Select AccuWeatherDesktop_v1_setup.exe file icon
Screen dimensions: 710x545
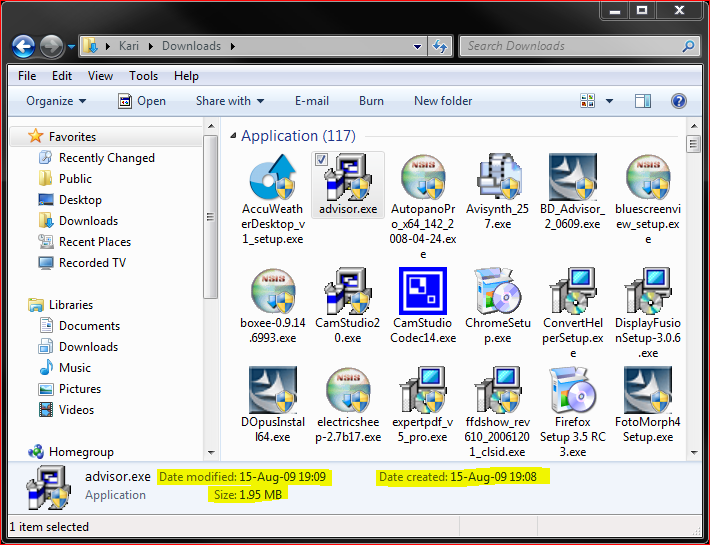tap(273, 177)
